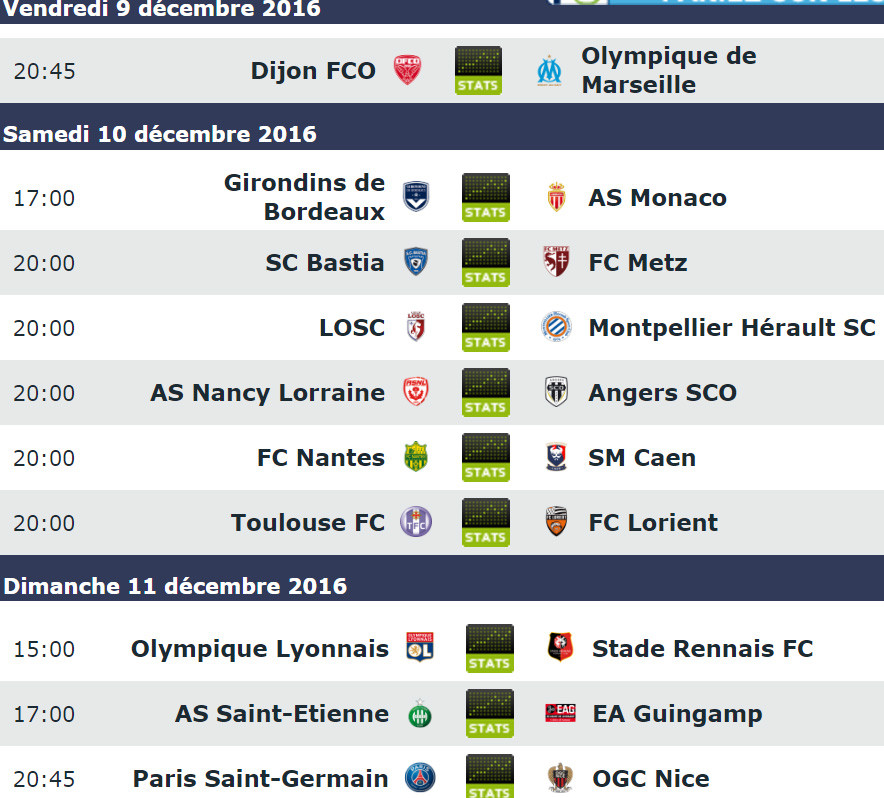Screen dimensions: 884x798
Task: Select the Dimanche 11 décembre 2016 header
Action: pyautogui.click(x=442, y=586)
